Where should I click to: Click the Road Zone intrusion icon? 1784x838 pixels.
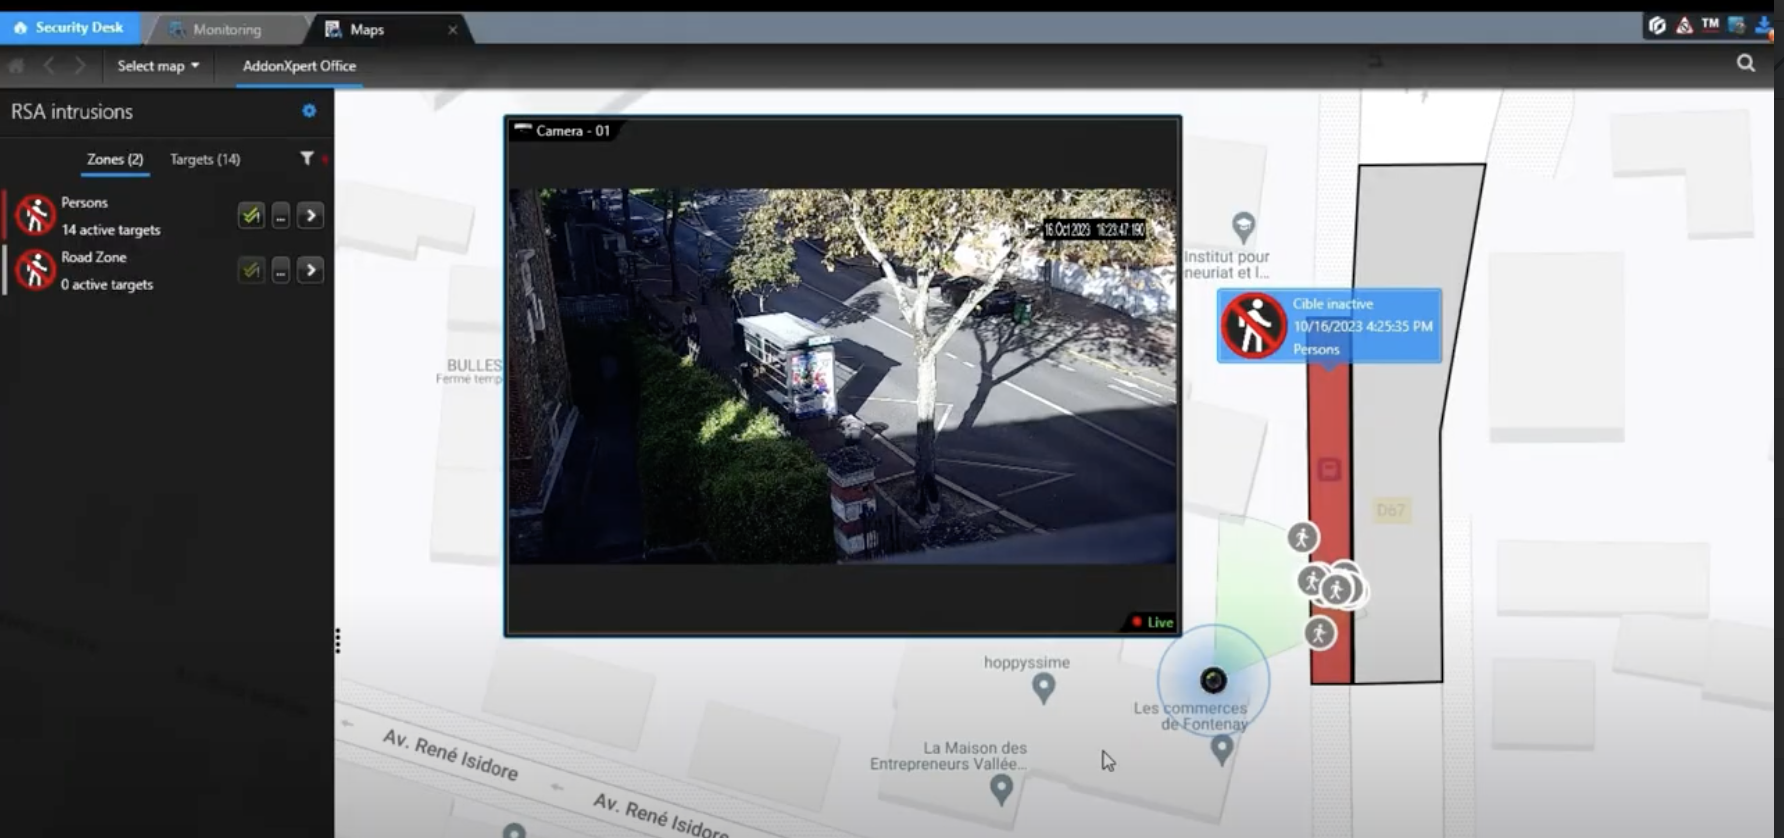(x=35, y=270)
